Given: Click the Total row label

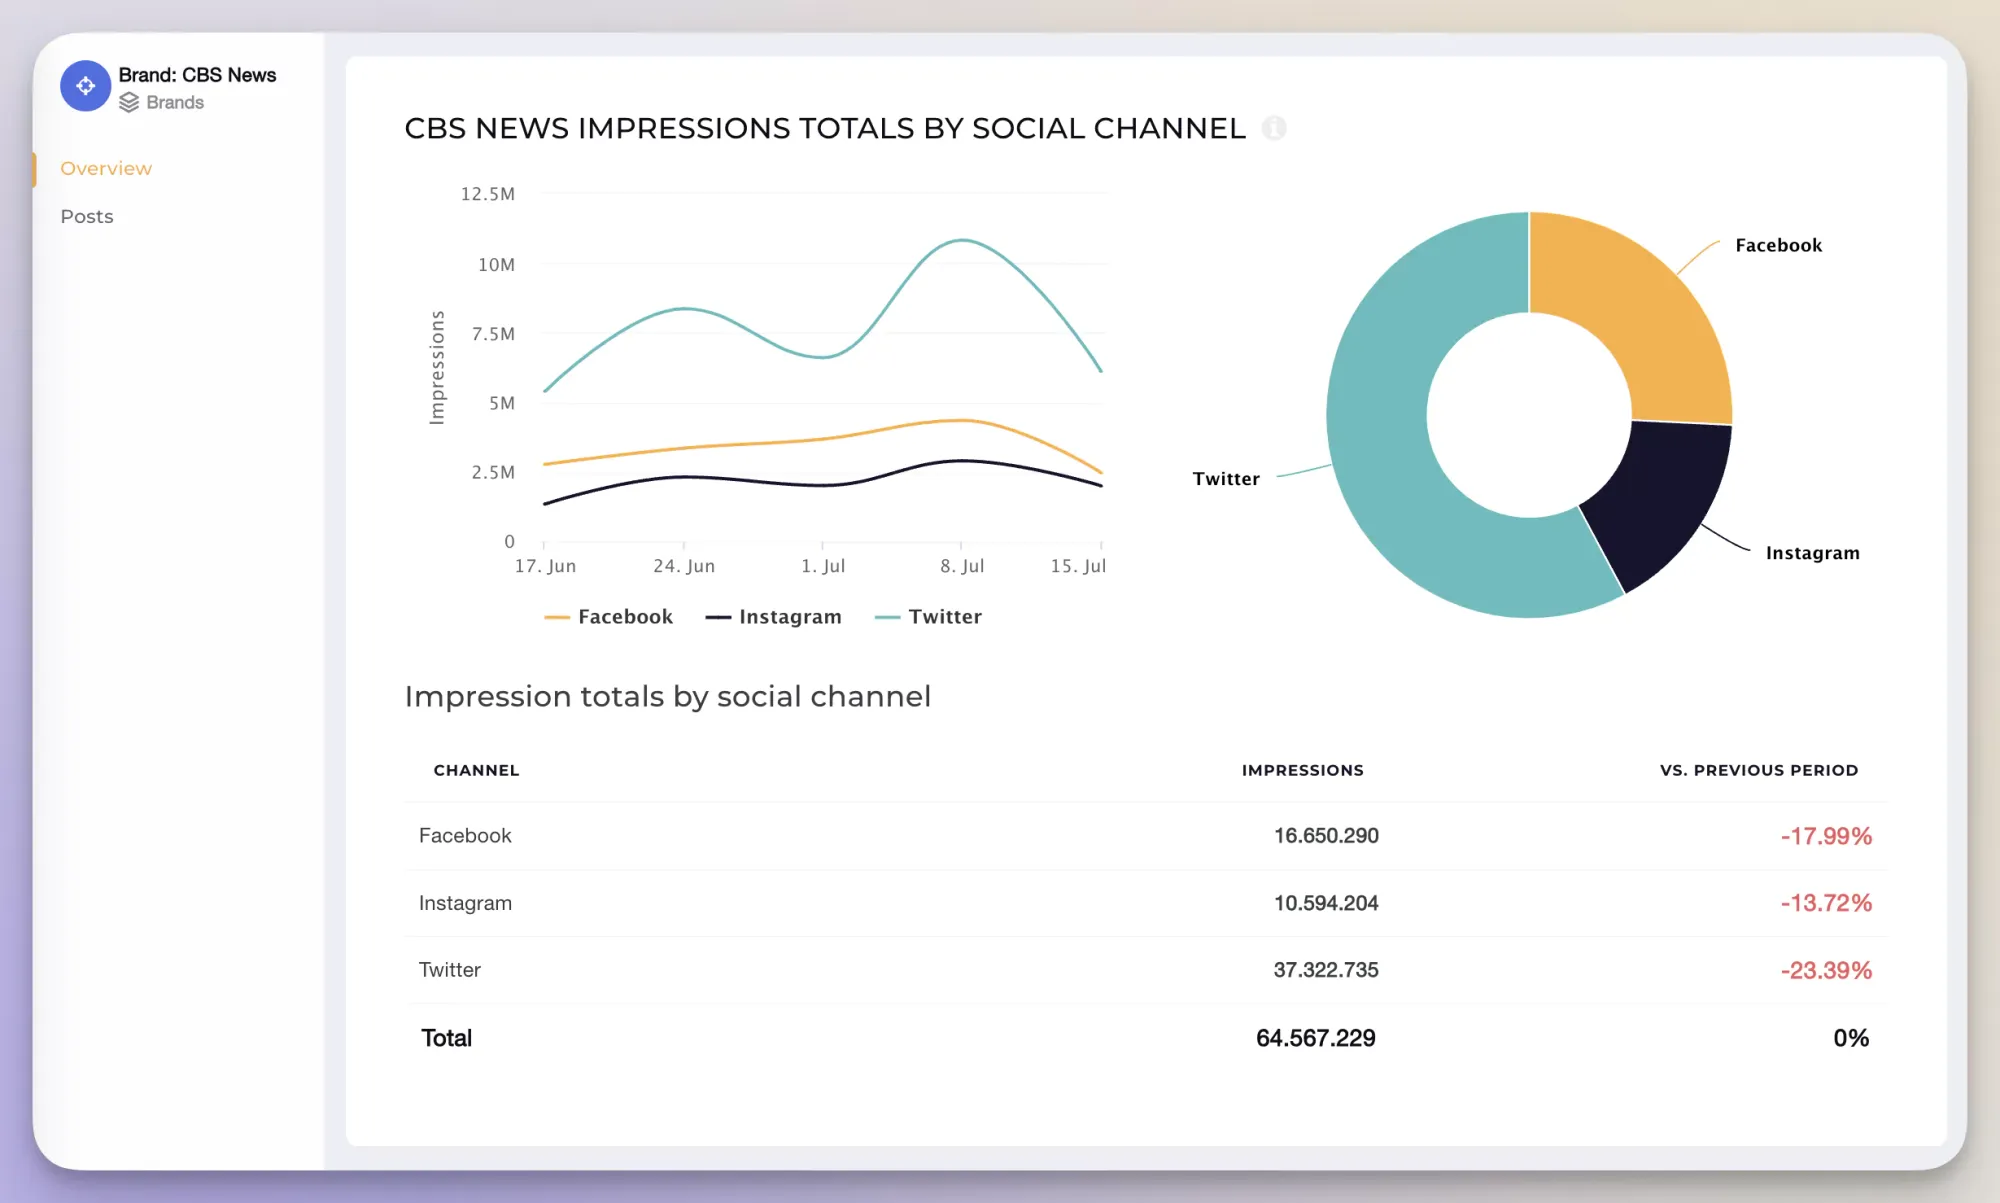Looking at the screenshot, I should click(x=446, y=1038).
